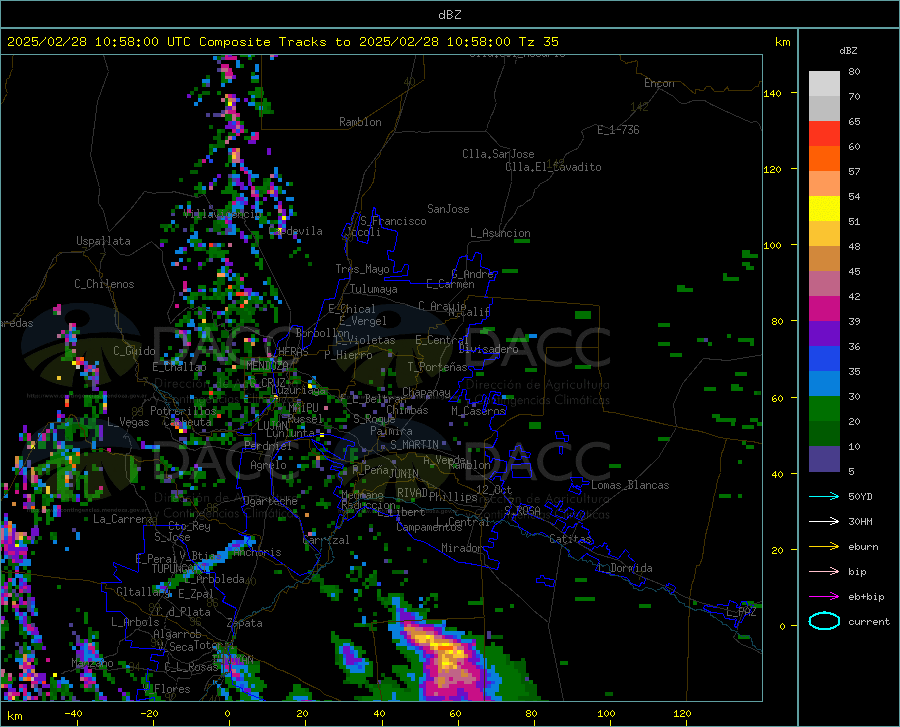Click the 39 dBZ purple legend swatch
The image size is (900, 727).
click(x=824, y=333)
